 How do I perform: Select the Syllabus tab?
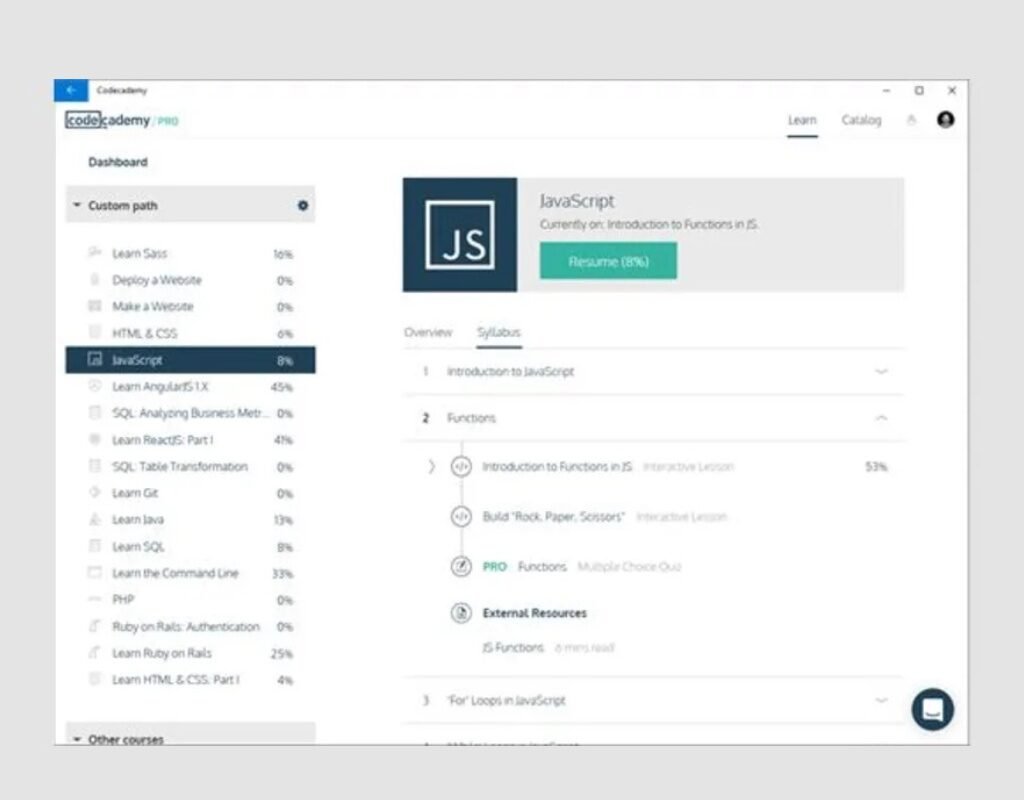499,332
